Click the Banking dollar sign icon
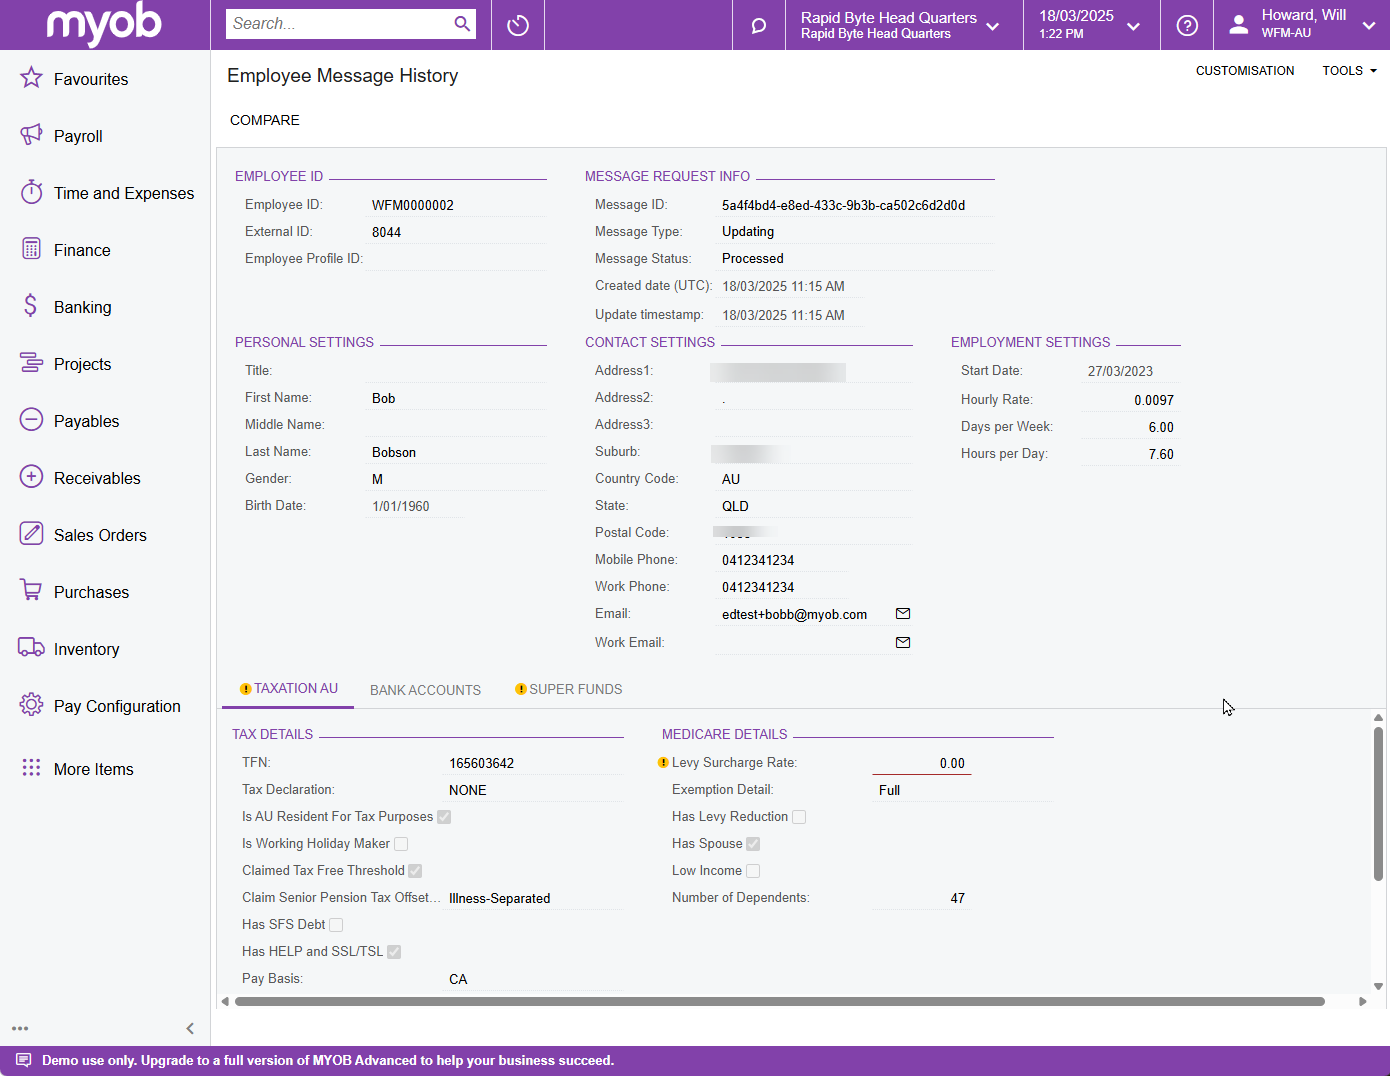This screenshot has width=1390, height=1076. (31, 306)
